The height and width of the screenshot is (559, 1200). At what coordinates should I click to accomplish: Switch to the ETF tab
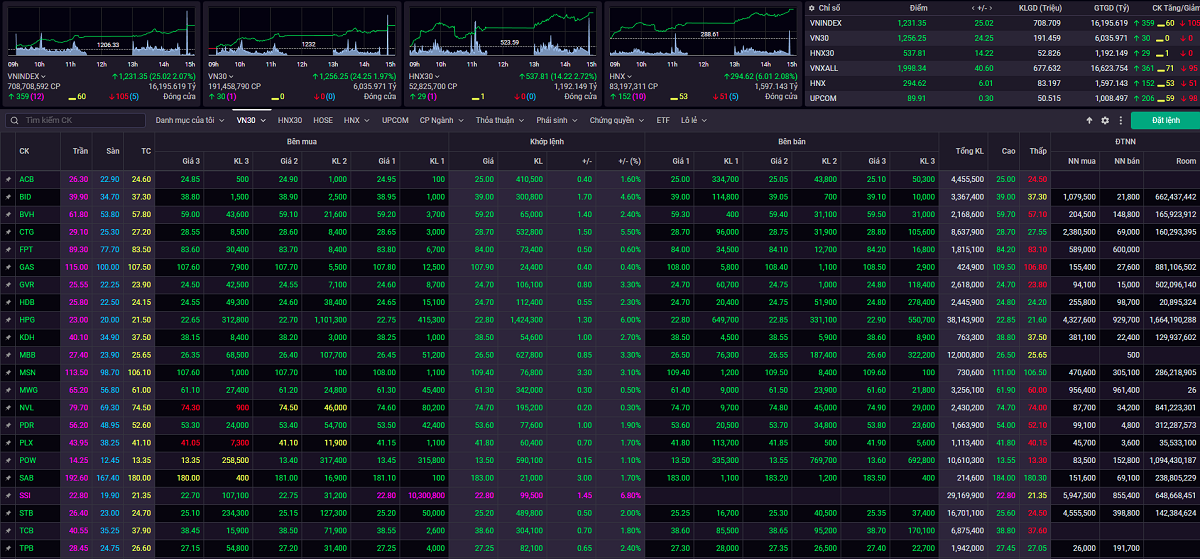[663, 120]
